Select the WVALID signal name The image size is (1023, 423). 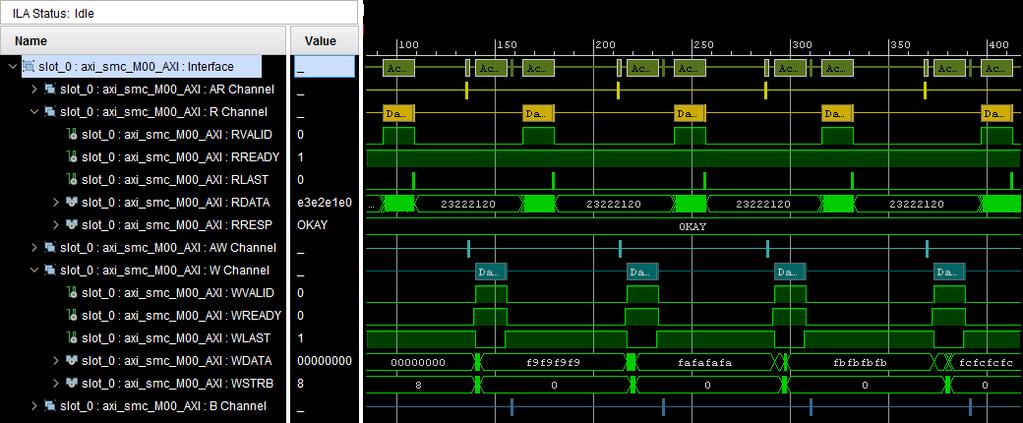(178, 292)
